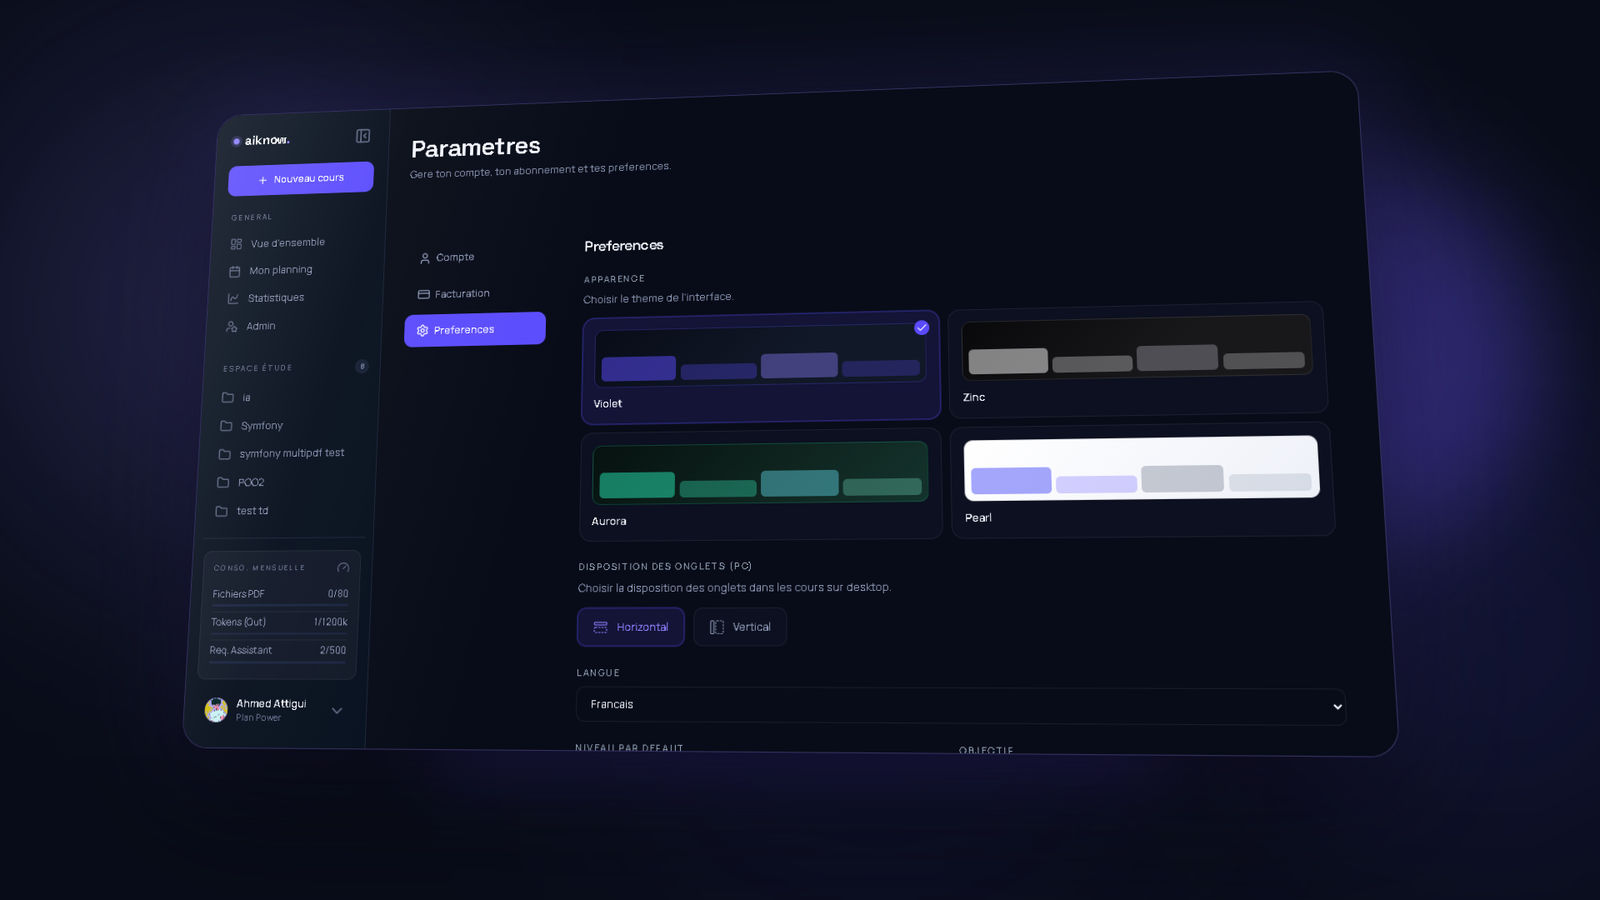The width and height of the screenshot is (1600, 900).
Task: Click the Admin user icon
Action: pyautogui.click(x=231, y=326)
